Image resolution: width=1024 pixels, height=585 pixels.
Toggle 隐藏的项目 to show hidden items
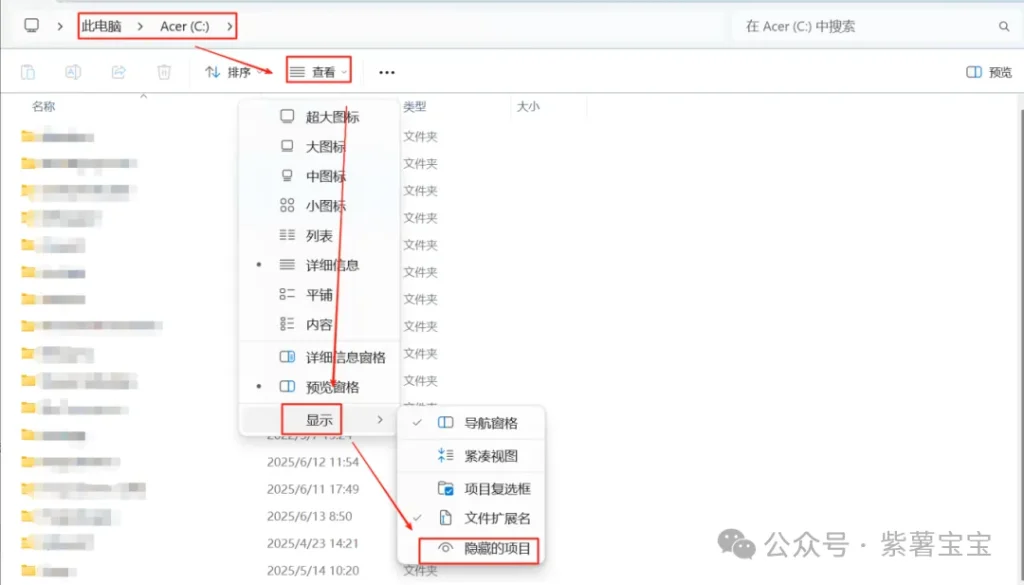click(496, 549)
